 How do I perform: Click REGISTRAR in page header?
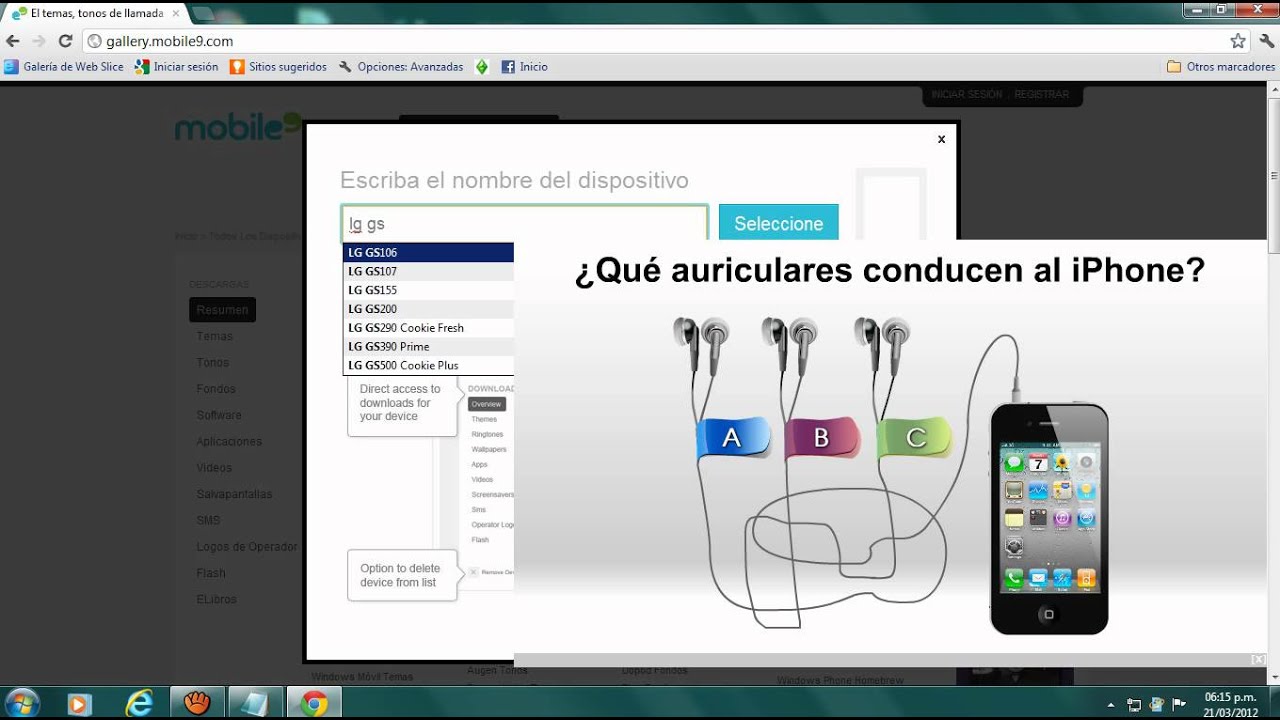pos(1041,94)
